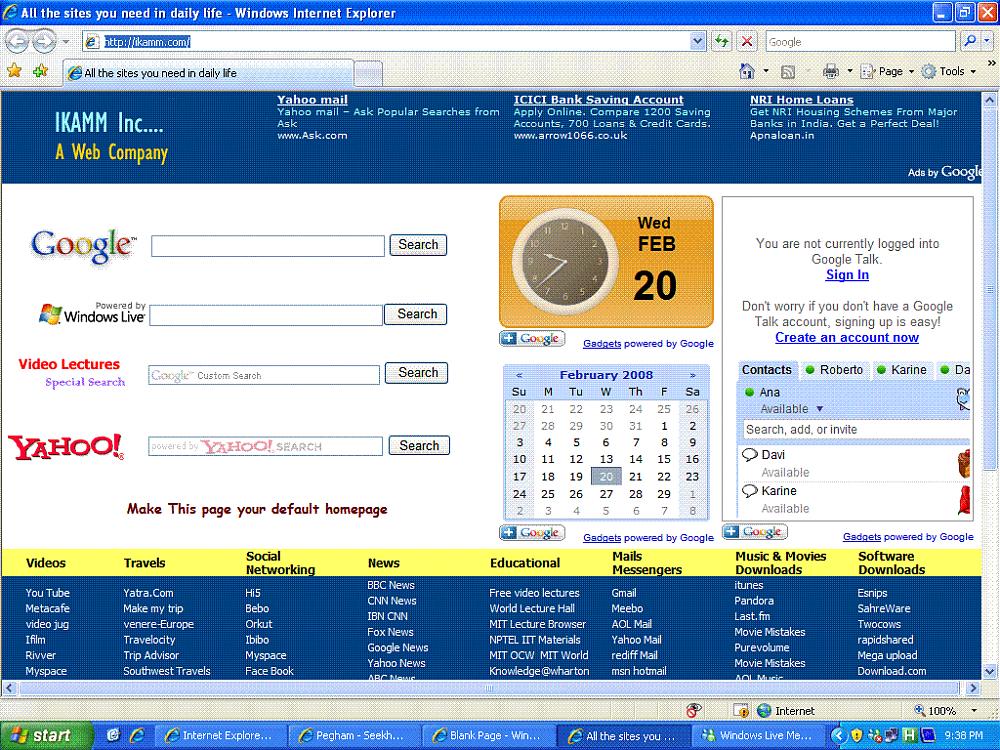1000x750 pixels.
Task: Click the +Google button under the Google Talk gadget
Action: click(755, 531)
